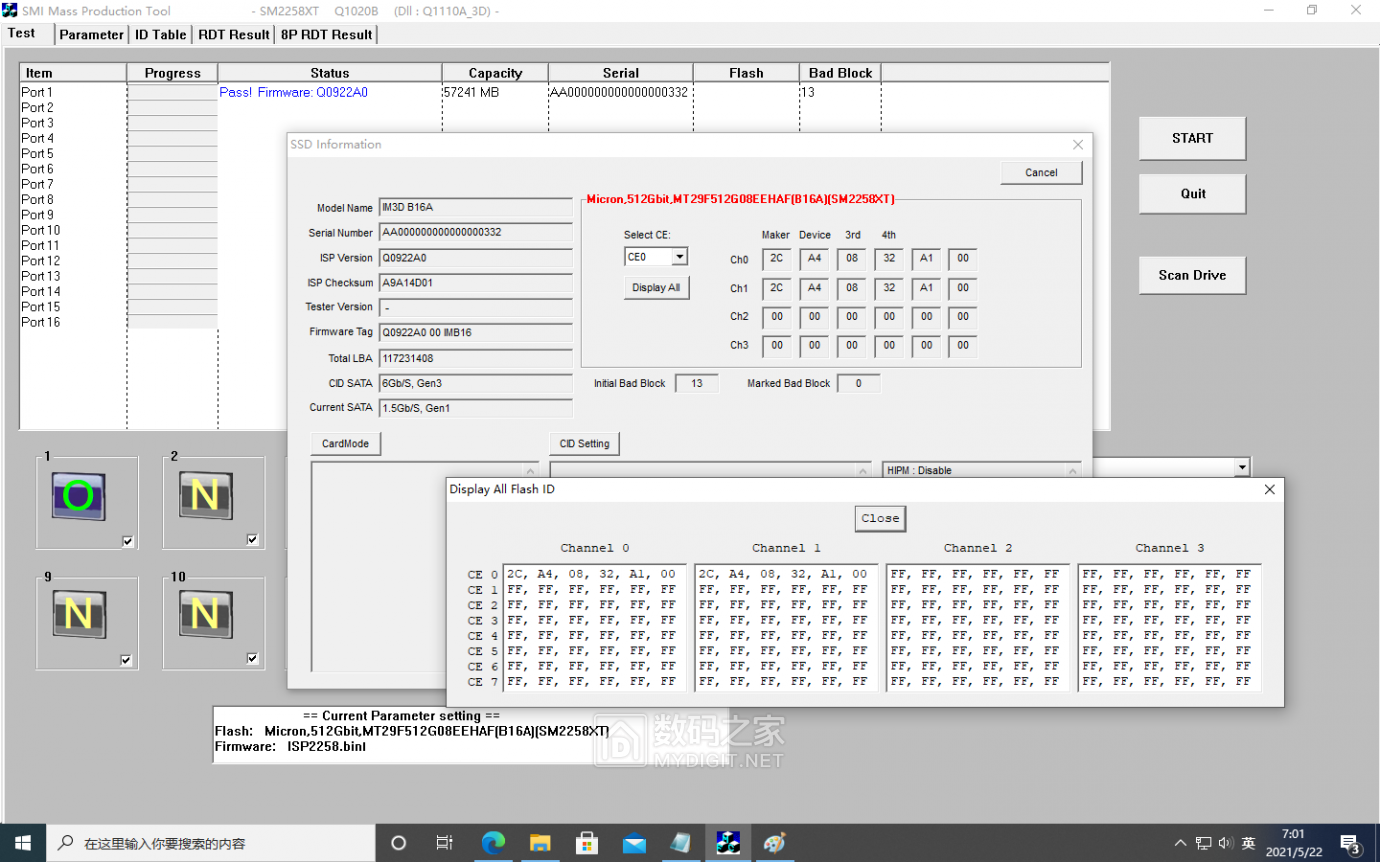Click the Current SATA field 1.5Gb/S, Gen1
The image size is (1380, 862).
476,407
